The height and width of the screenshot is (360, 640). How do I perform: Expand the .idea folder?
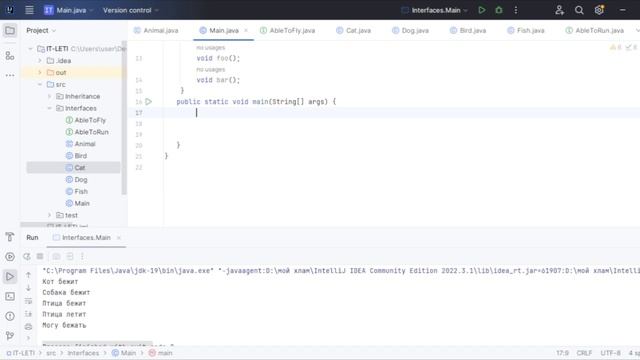point(40,60)
